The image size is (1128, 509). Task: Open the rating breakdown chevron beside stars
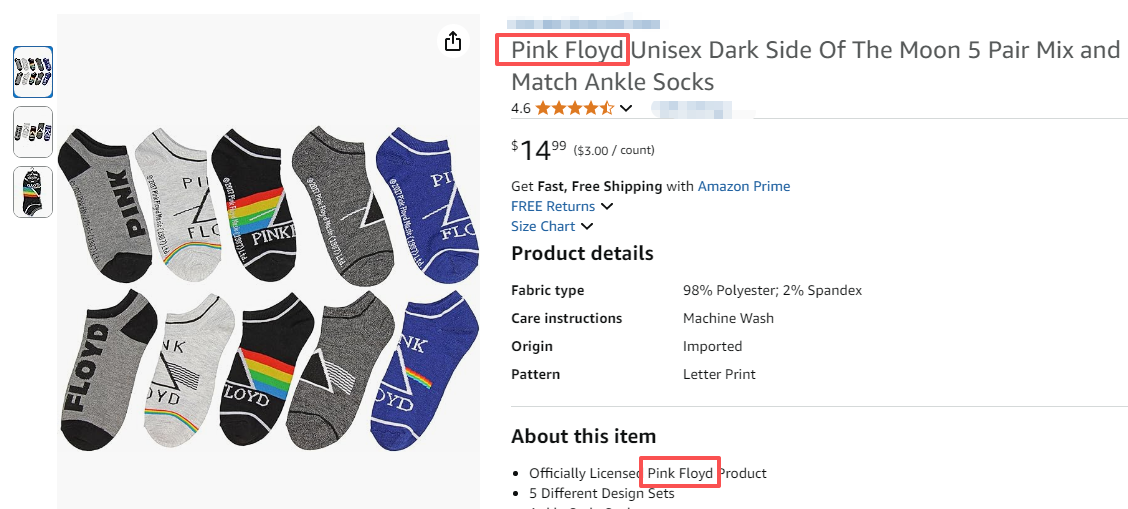pyautogui.click(x=626, y=108)
